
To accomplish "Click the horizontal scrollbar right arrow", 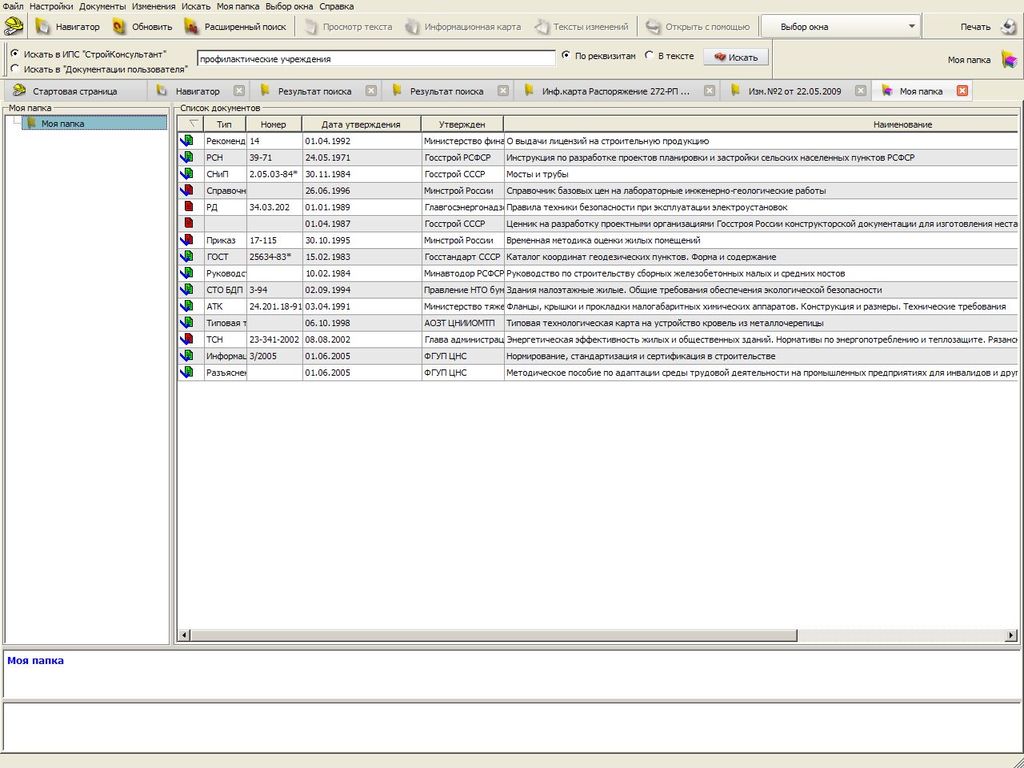I will pyautogui.click(x=1012, y=635).
